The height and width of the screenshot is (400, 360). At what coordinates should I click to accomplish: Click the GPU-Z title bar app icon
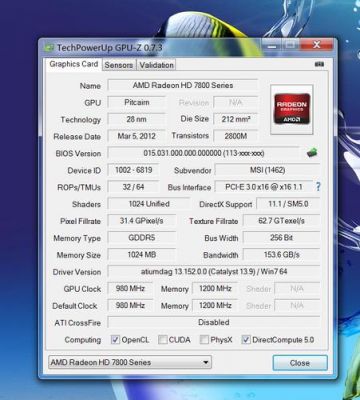click(50, 48)
